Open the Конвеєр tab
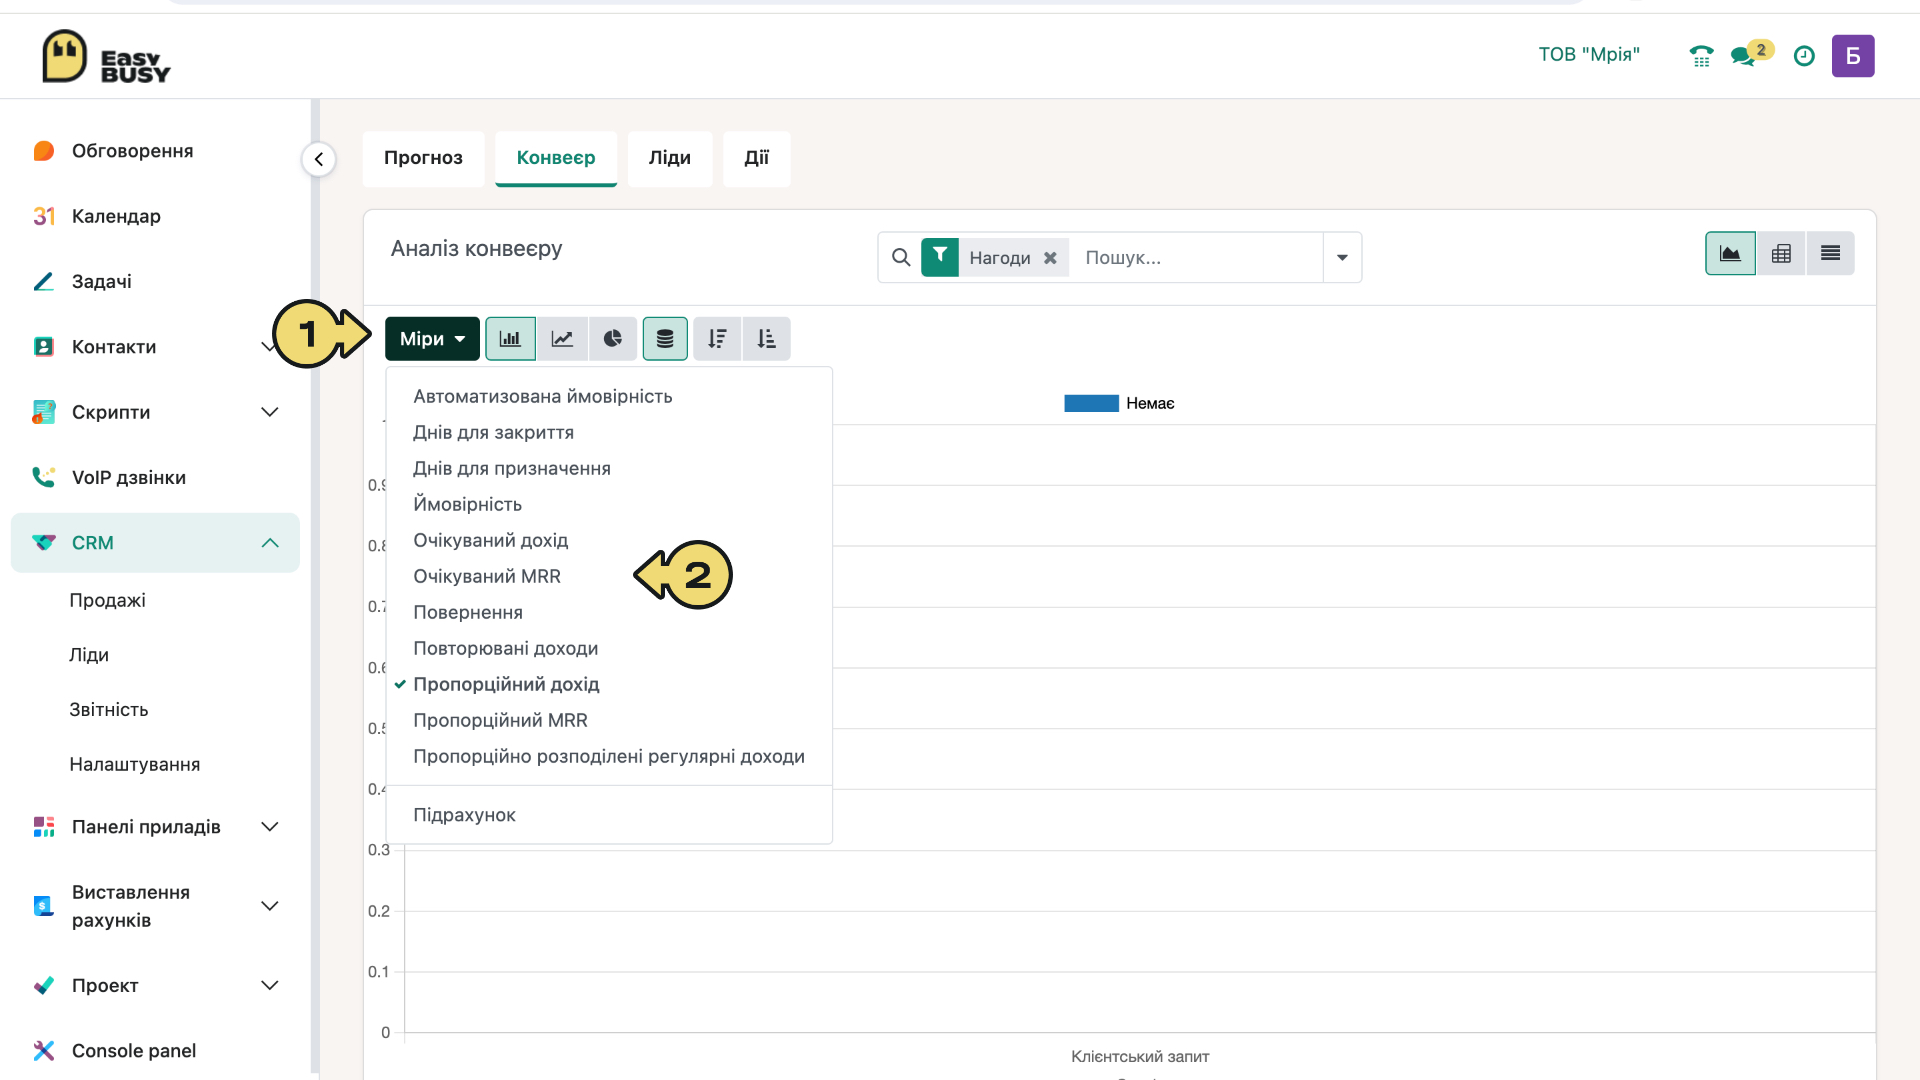 [x=556, y=158]
